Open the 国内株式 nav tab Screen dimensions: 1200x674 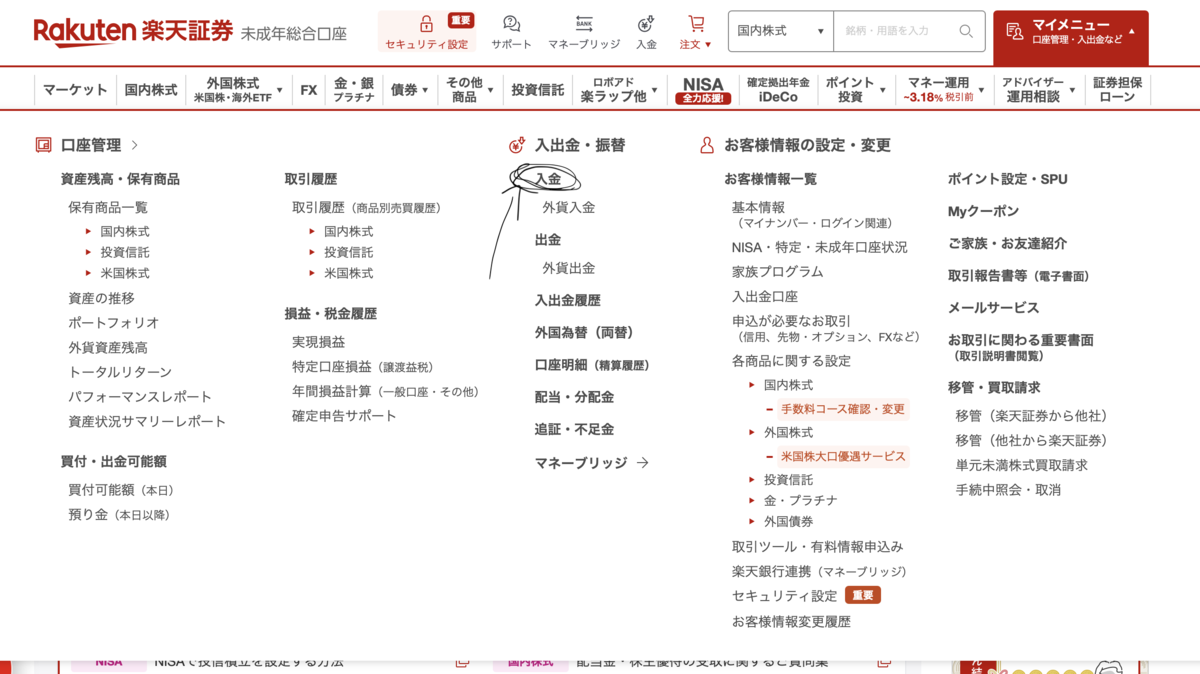(151, 90)
